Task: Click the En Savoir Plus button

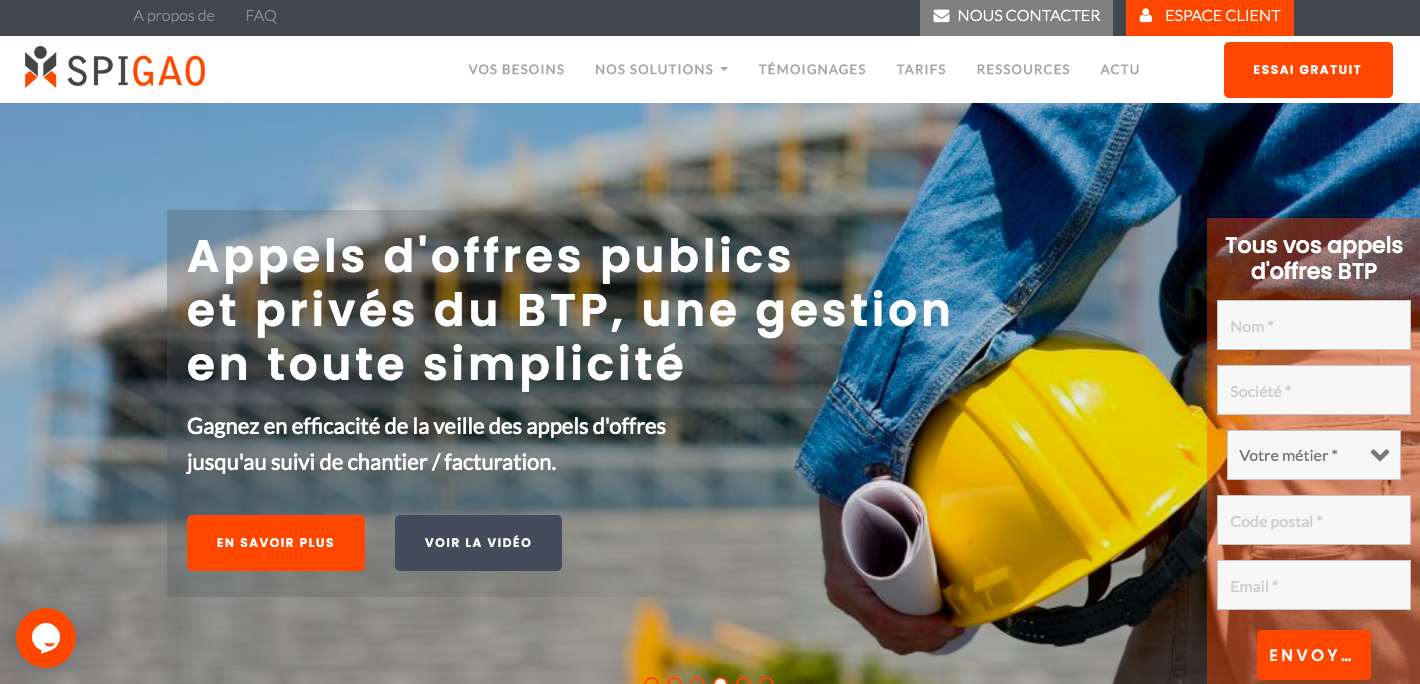Action: tap(276, 543)
